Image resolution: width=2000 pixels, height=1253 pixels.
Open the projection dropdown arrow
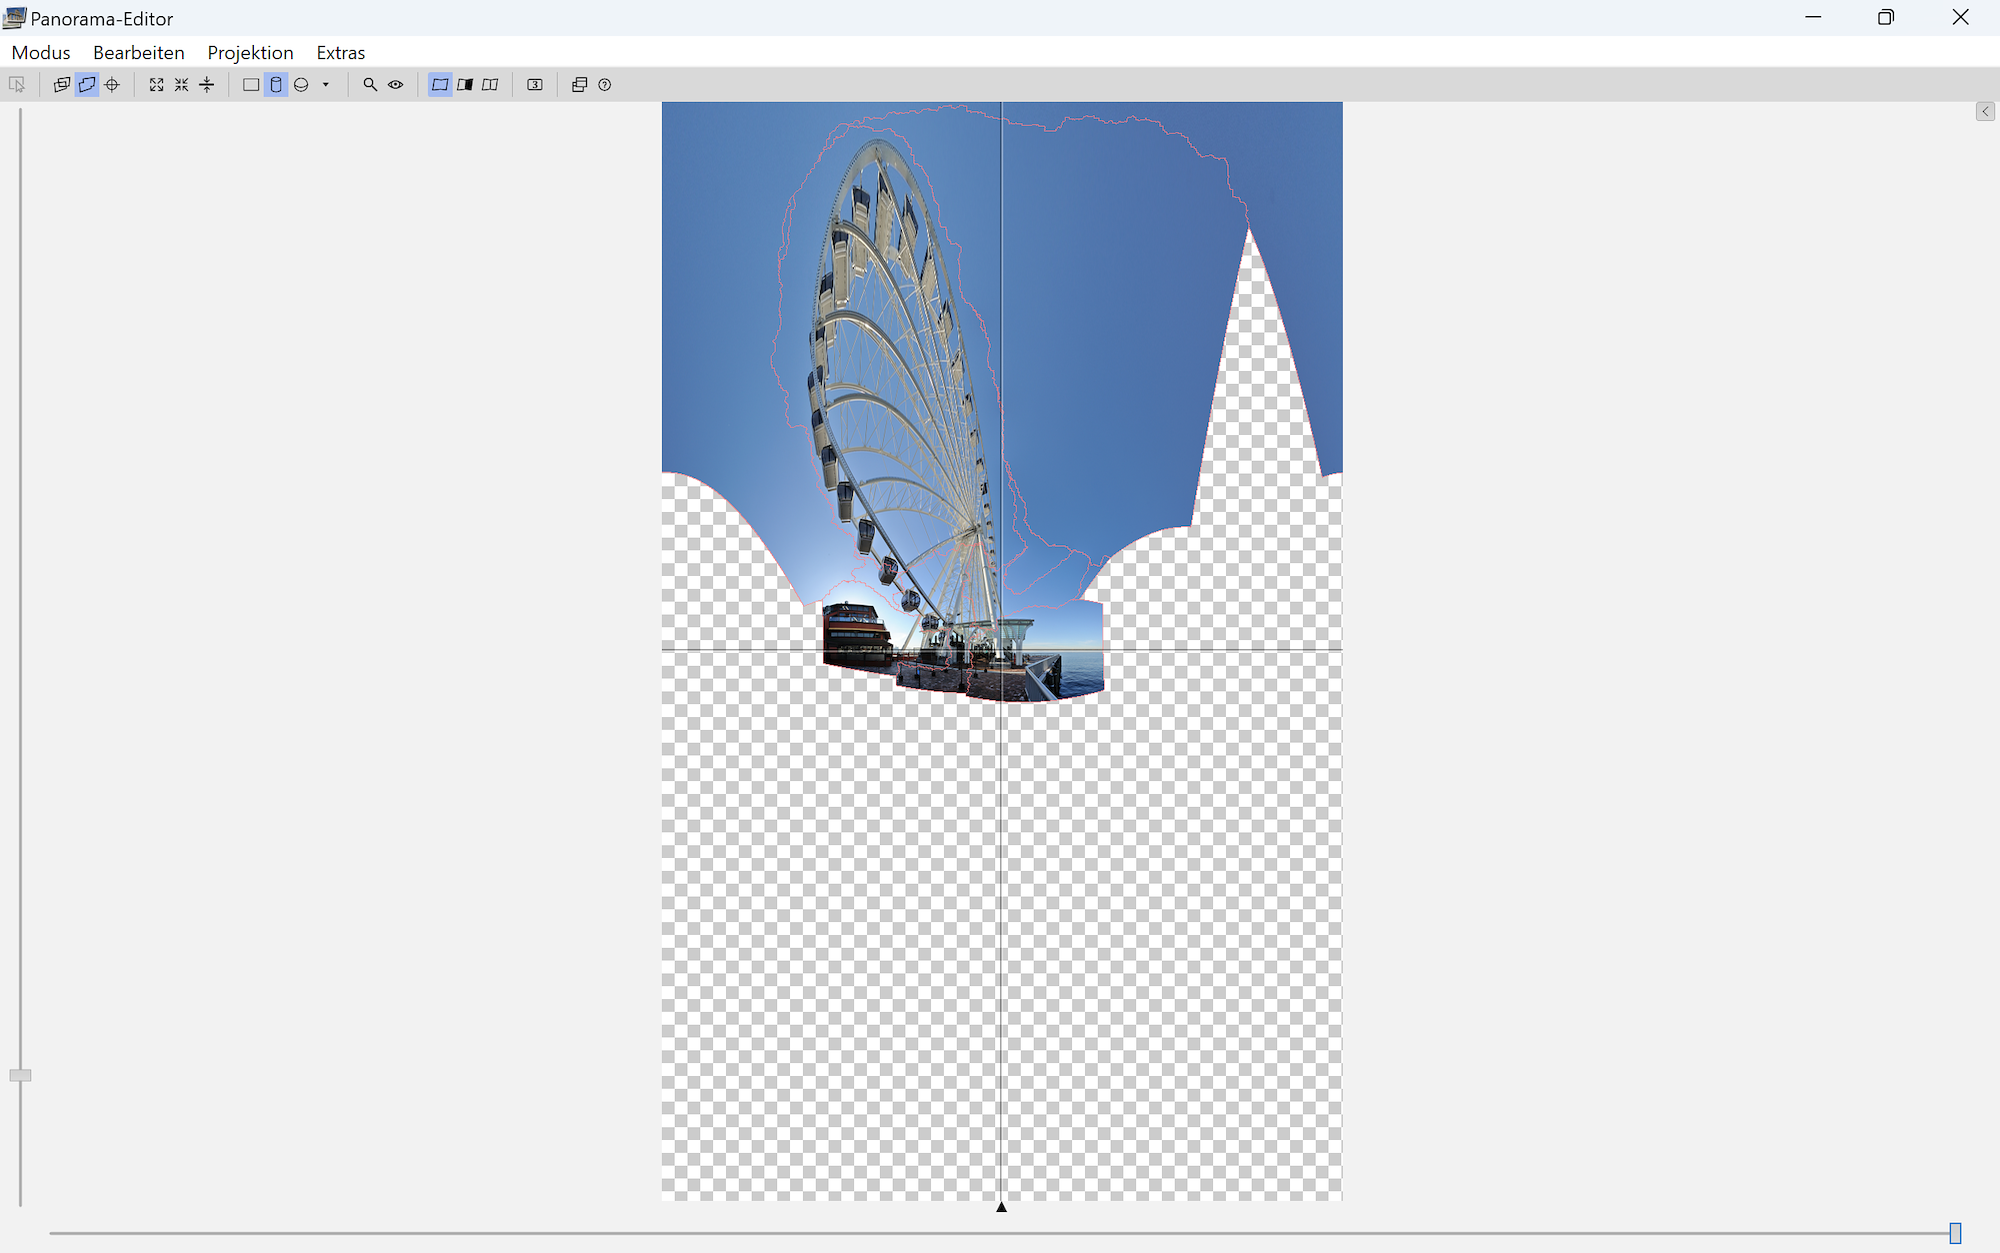click(x=326, y=85)
